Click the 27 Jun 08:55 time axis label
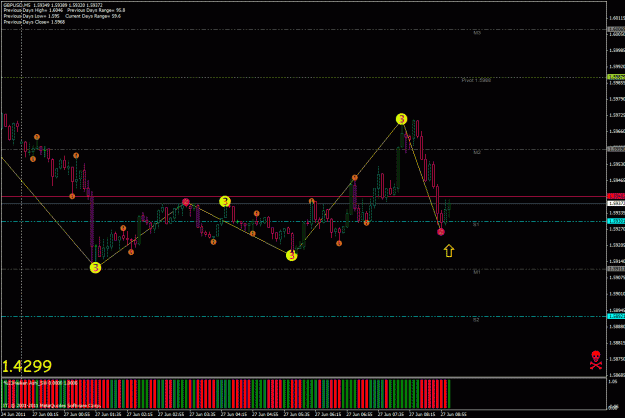625x418 pixels. click(x=453, y=414)
